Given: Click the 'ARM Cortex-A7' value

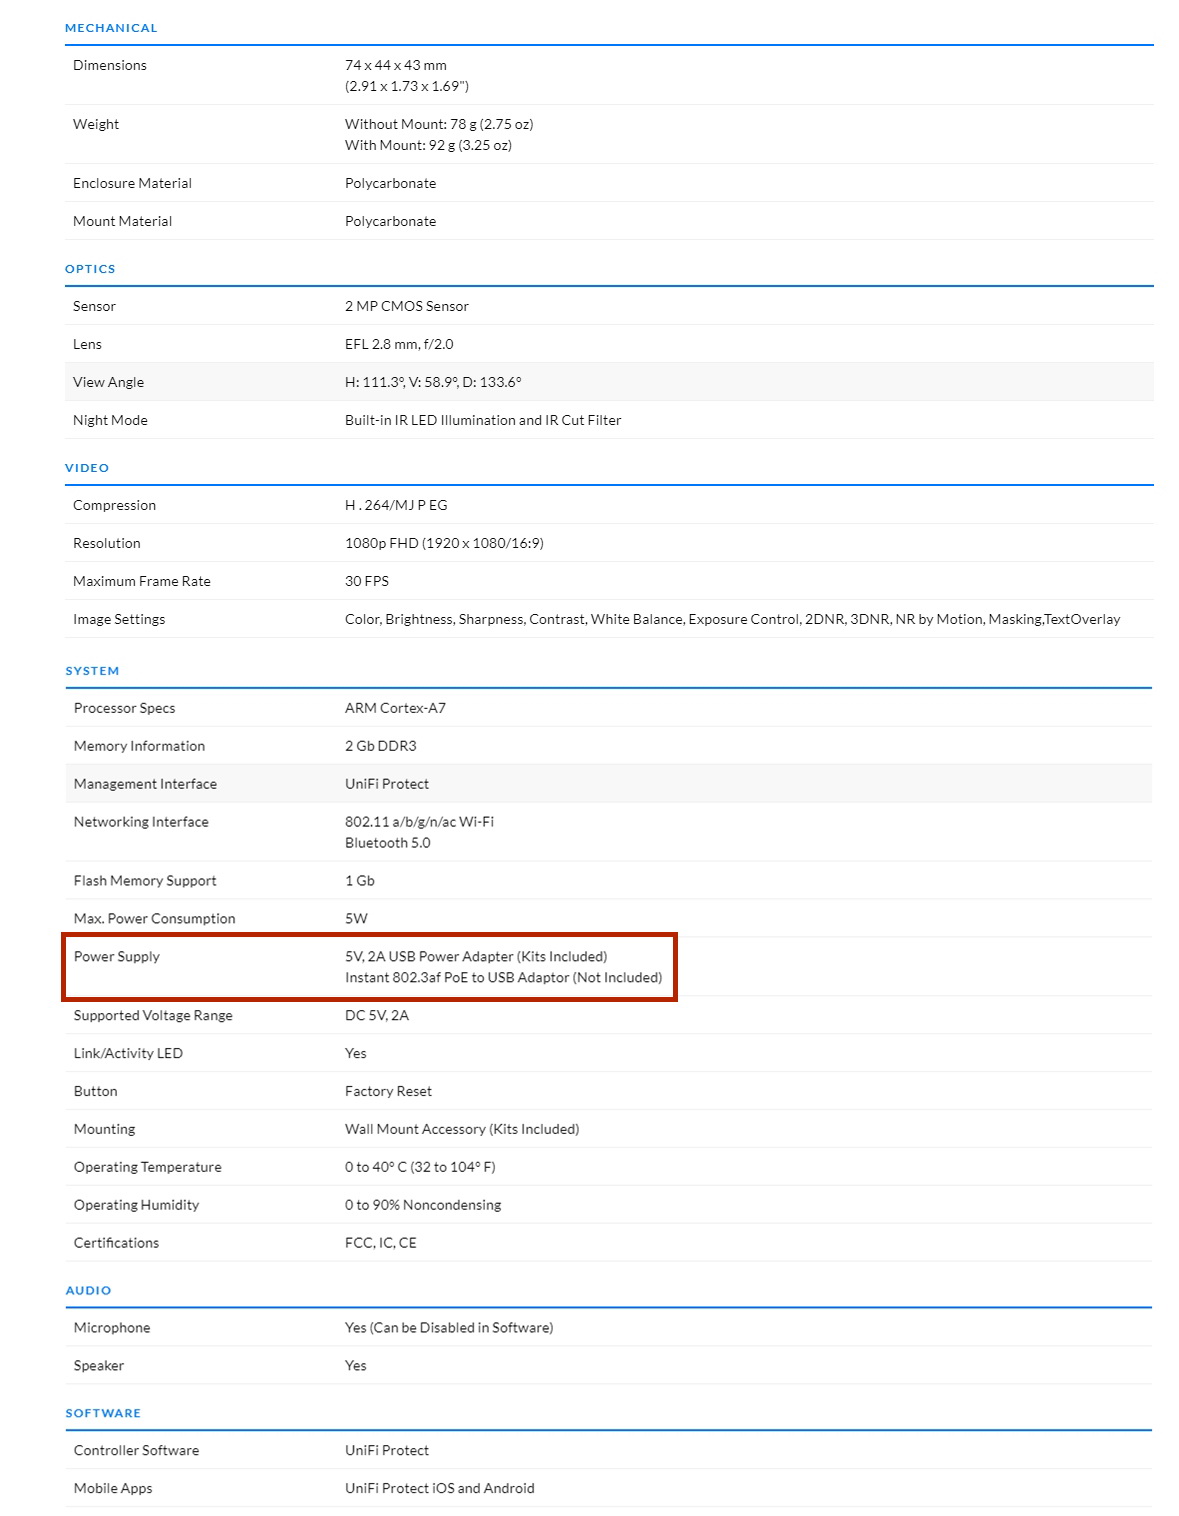Looking at the screenshot, I should pos(395,708).
